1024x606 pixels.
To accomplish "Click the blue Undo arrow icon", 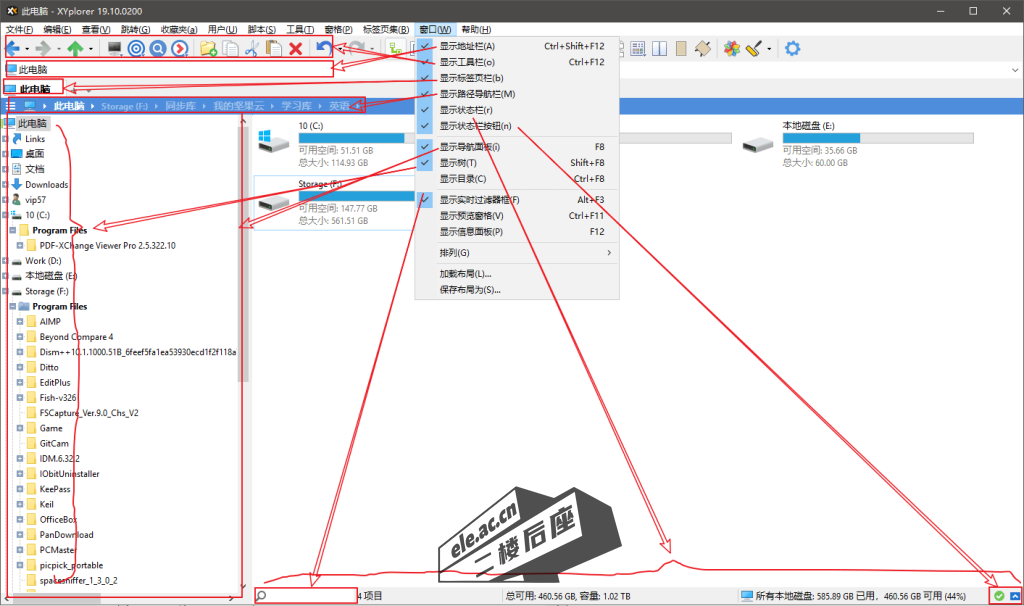I will 323,47.
